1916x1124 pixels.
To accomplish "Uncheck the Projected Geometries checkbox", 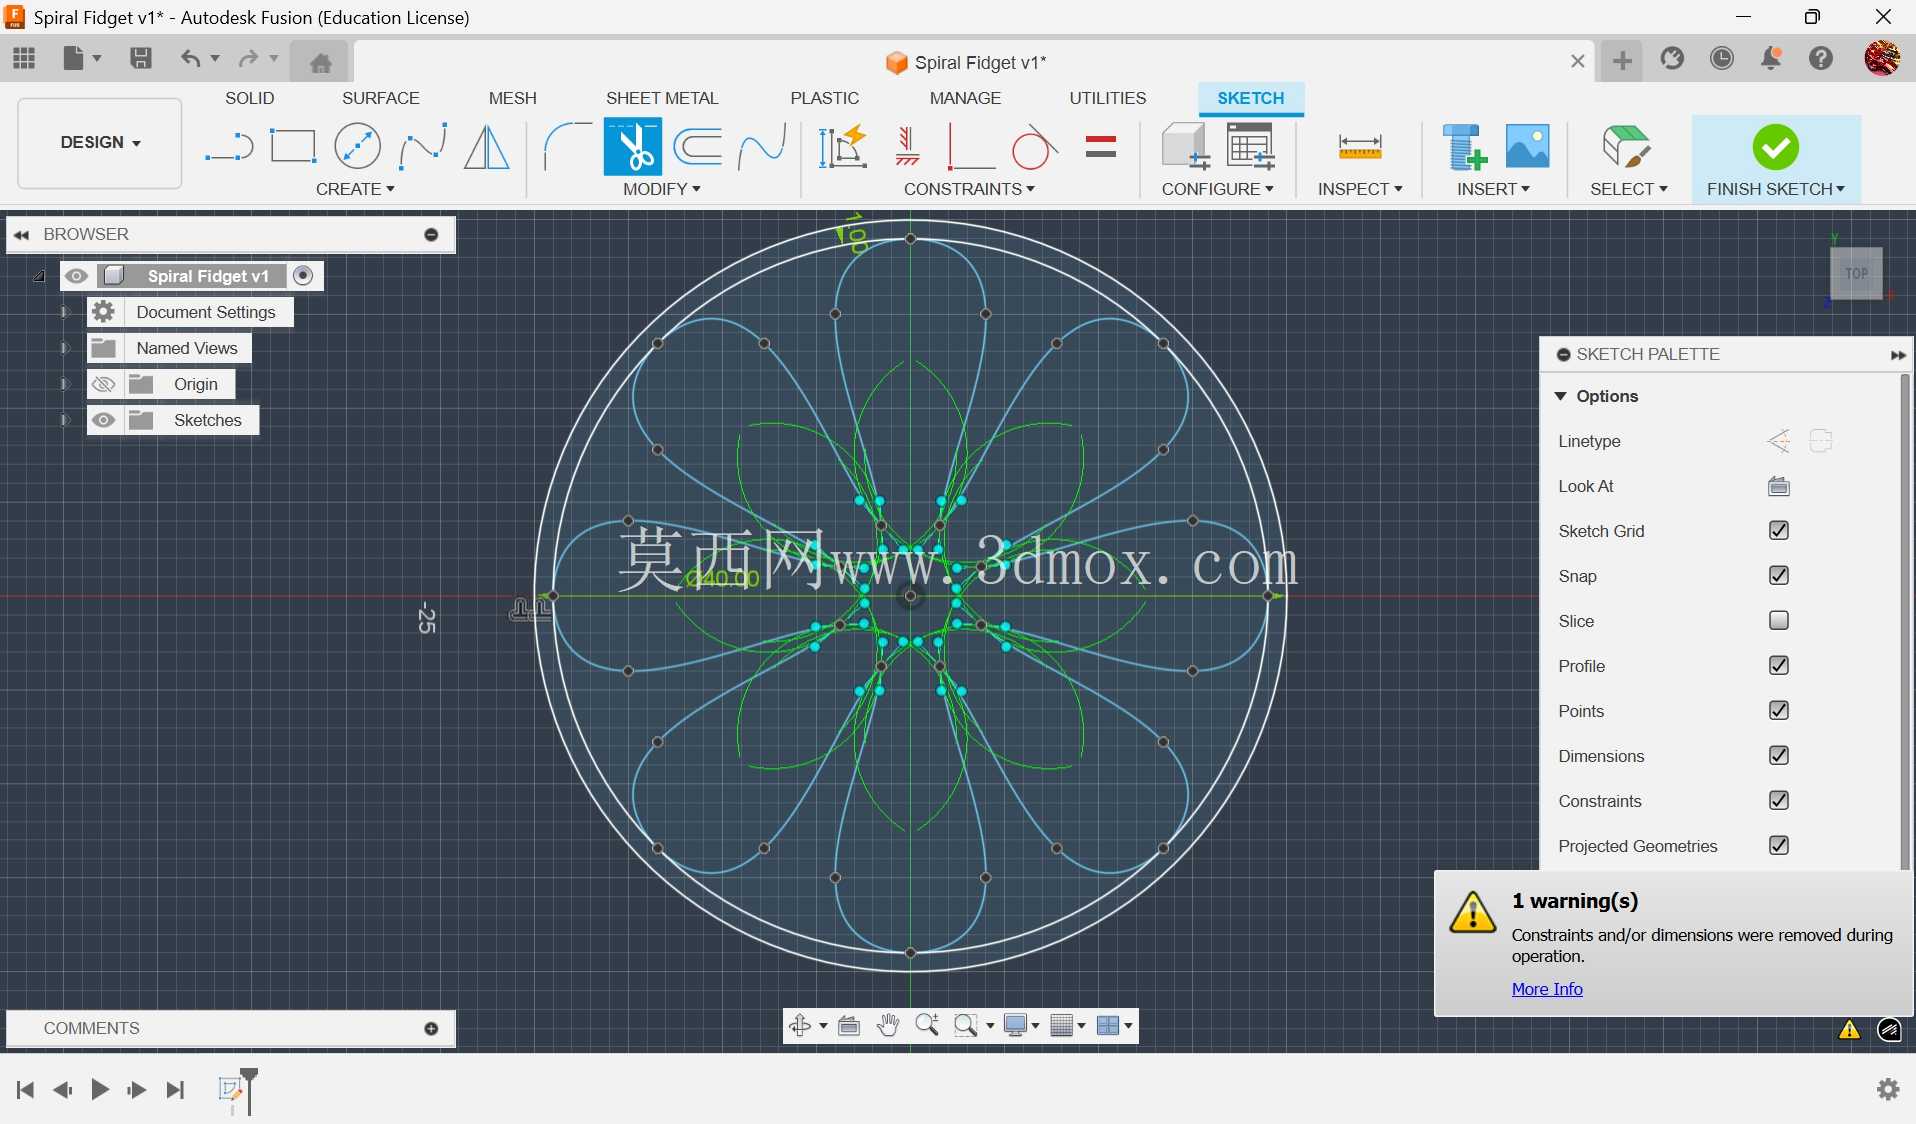I will [x=1779, y=846].
